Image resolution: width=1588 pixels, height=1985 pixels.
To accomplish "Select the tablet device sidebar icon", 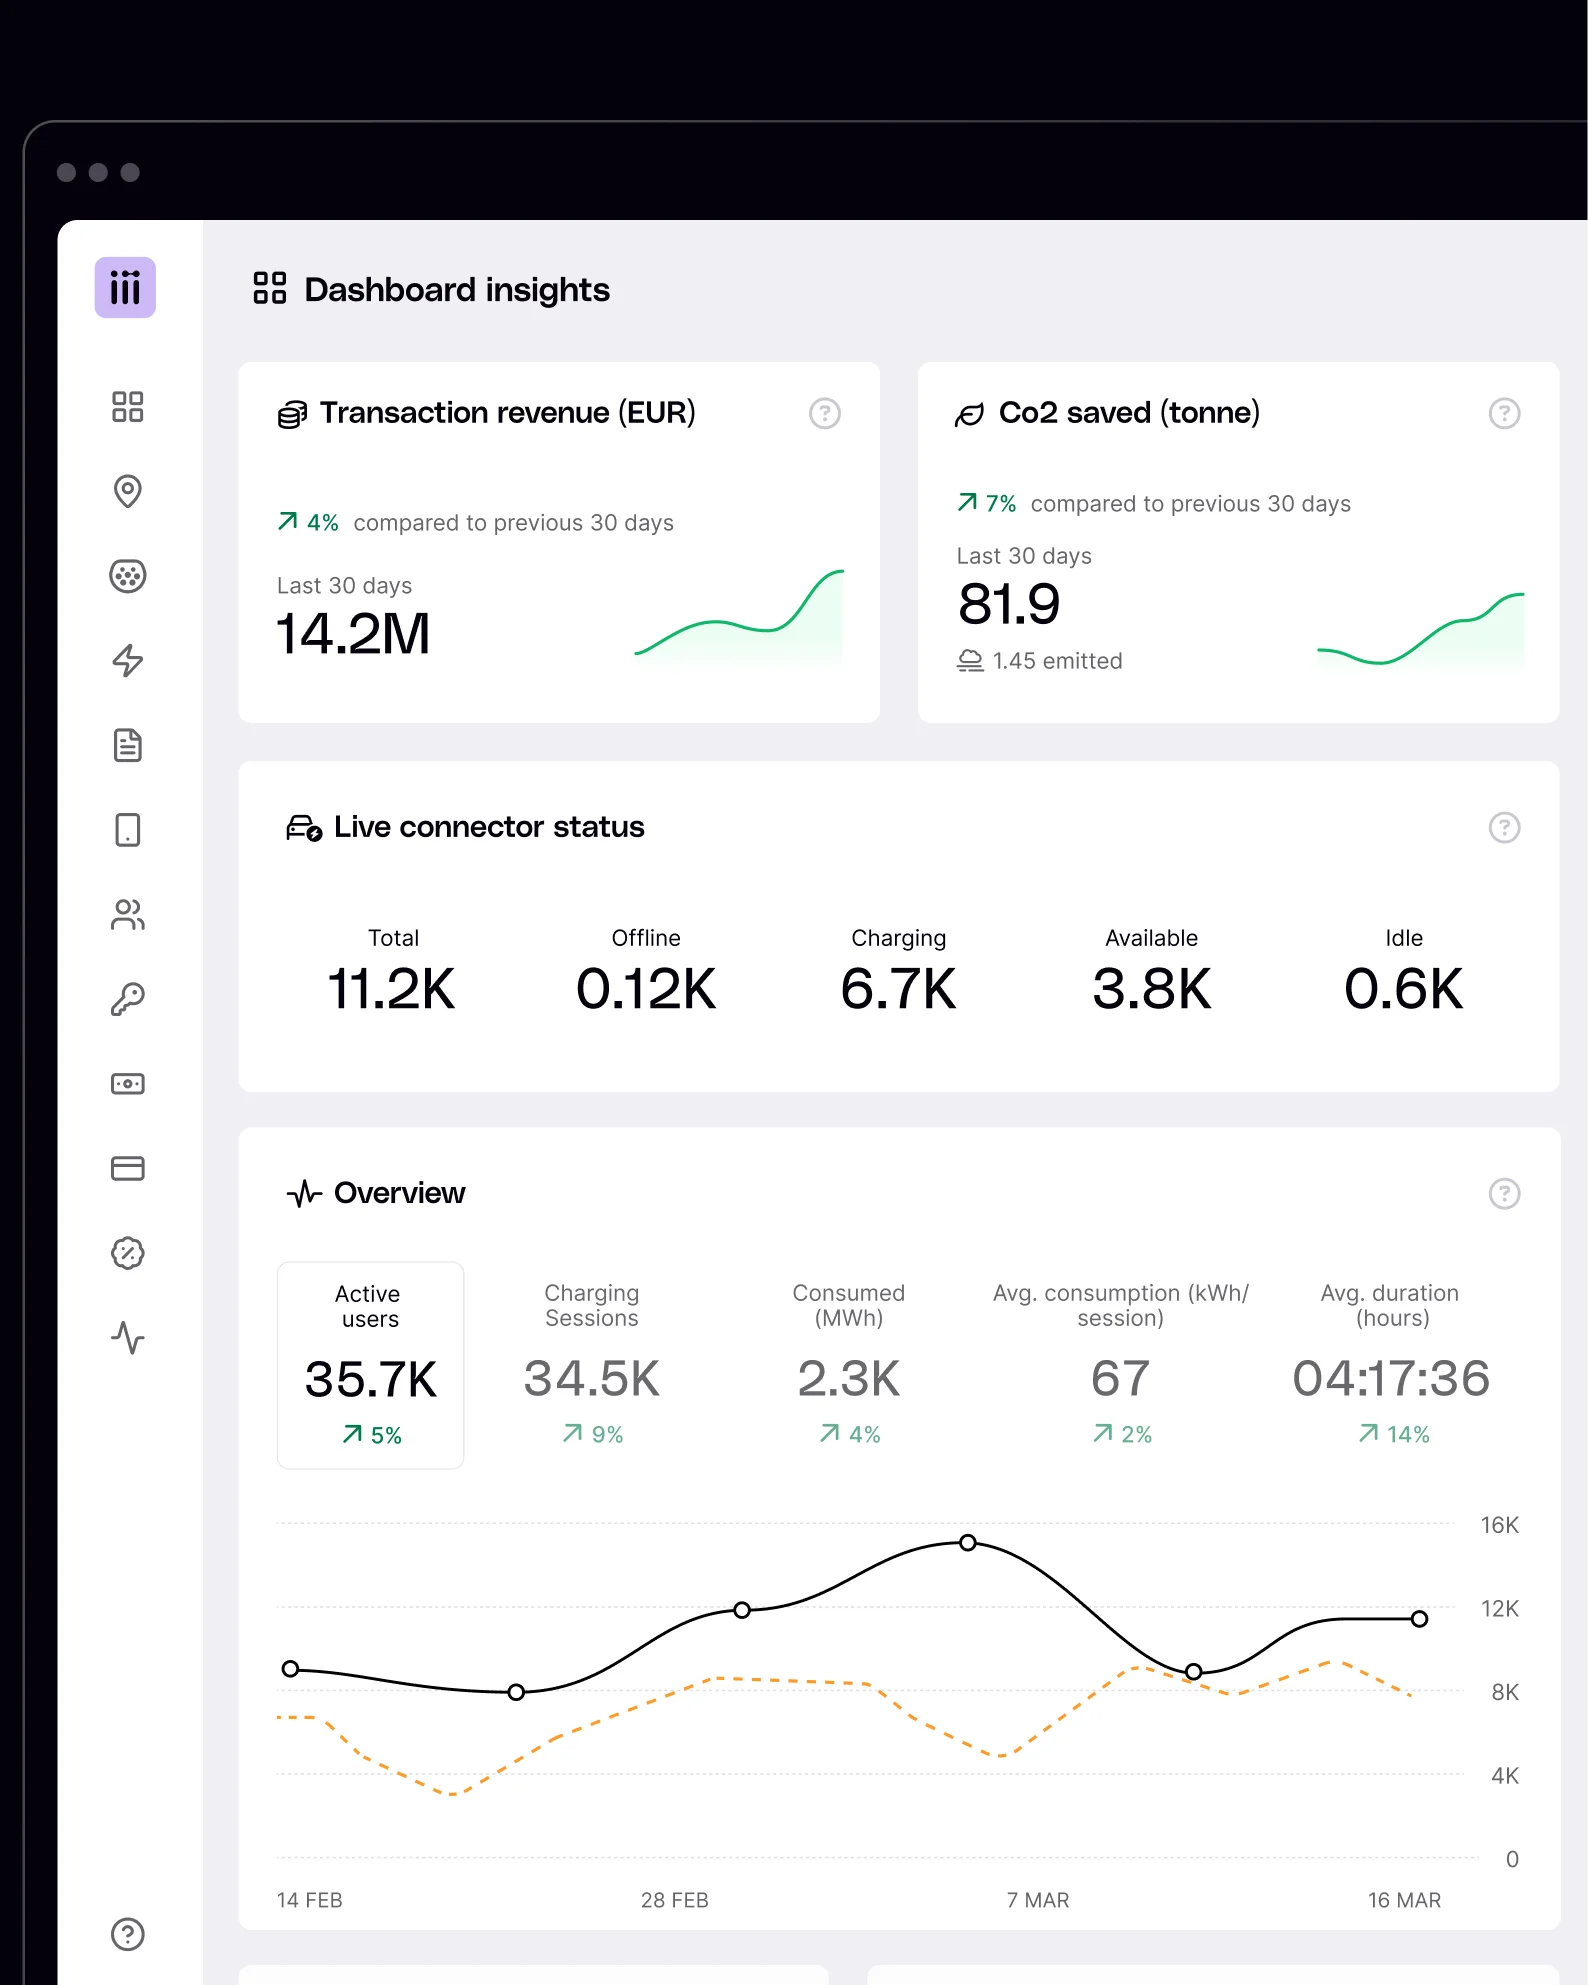I will coord(128,830).
